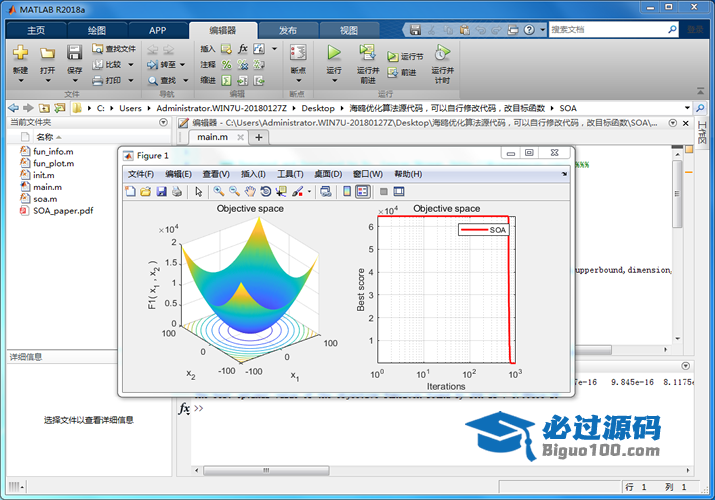Screen dimensions: 715x500
Task: Click the Data Cursor tool in Figure toolbar
Action: click(281, 191)
